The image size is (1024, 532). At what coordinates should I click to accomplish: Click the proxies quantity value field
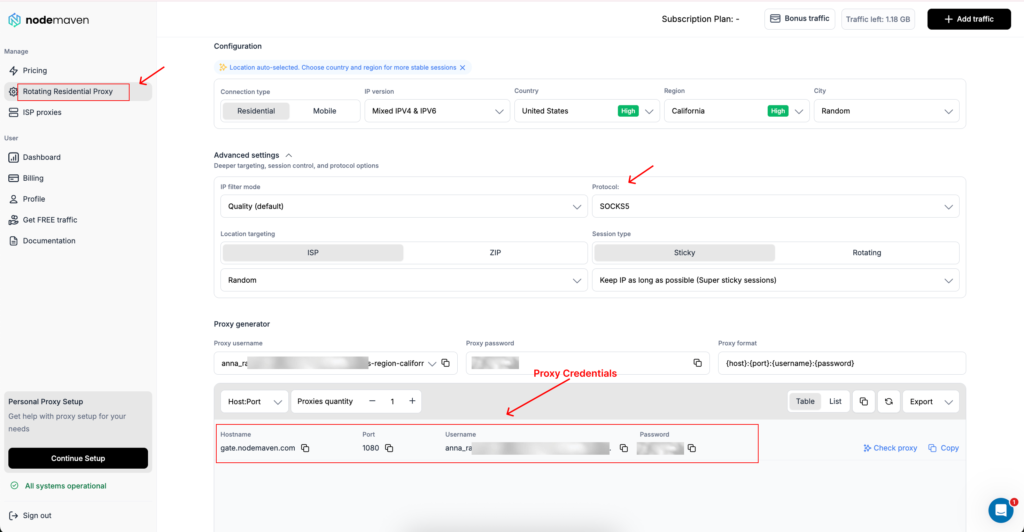coord(392,401)
